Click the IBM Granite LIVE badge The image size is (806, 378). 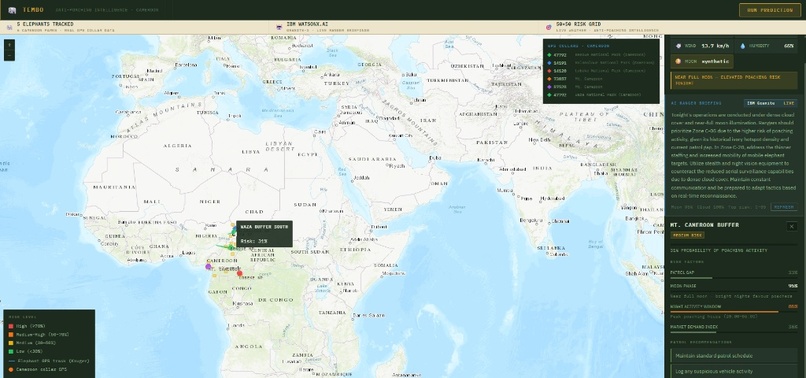pos(771,103)
